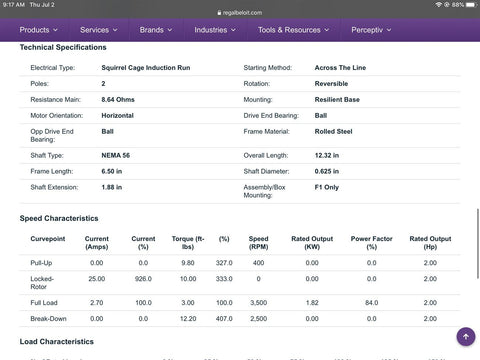The height and width of the screenshot is (360, 480).
Task: Select the '6.50 in' frame length
Action: click(112, 171)
